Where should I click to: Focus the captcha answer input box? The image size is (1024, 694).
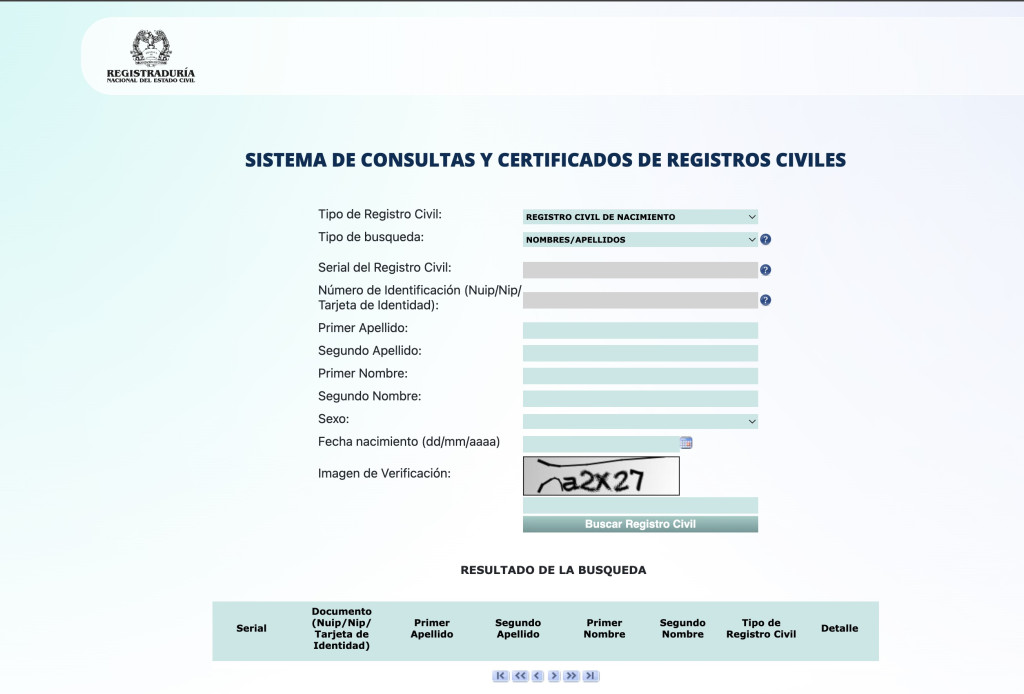[x=640, y=505]
